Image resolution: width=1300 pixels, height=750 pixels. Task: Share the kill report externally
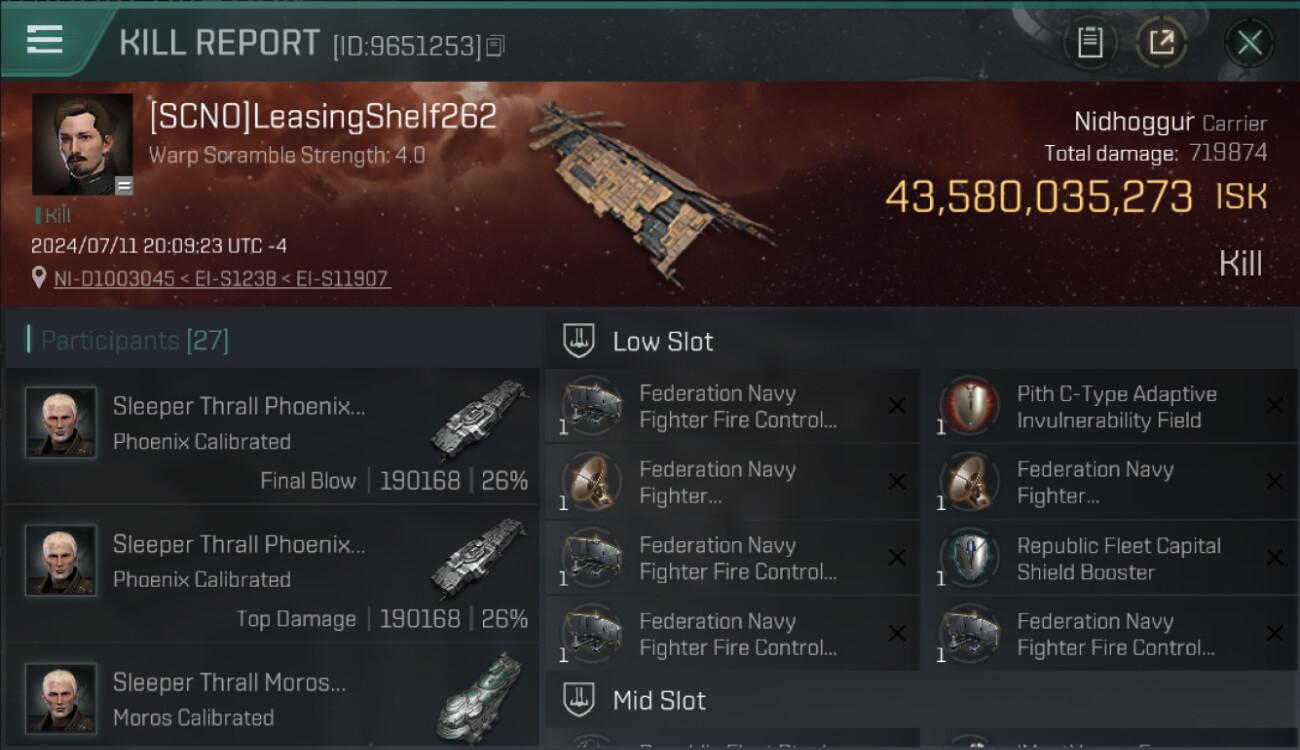[x=1160, y=43]
